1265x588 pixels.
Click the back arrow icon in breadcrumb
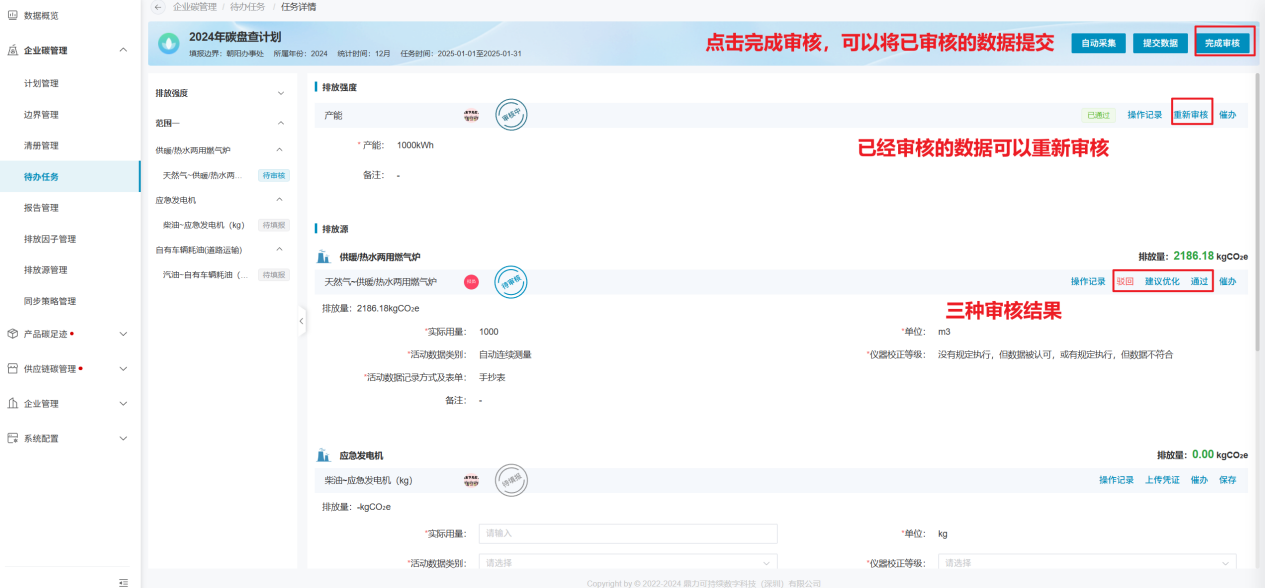158,7
